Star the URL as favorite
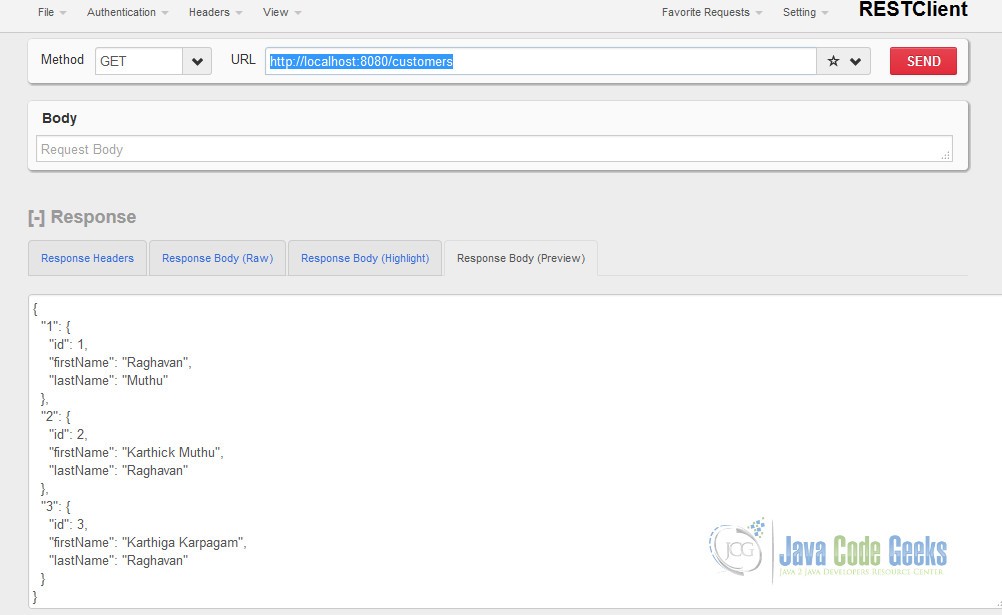The width and height of the screenshot is (1002, 615). pyautogui.click(x=833, y=61)
